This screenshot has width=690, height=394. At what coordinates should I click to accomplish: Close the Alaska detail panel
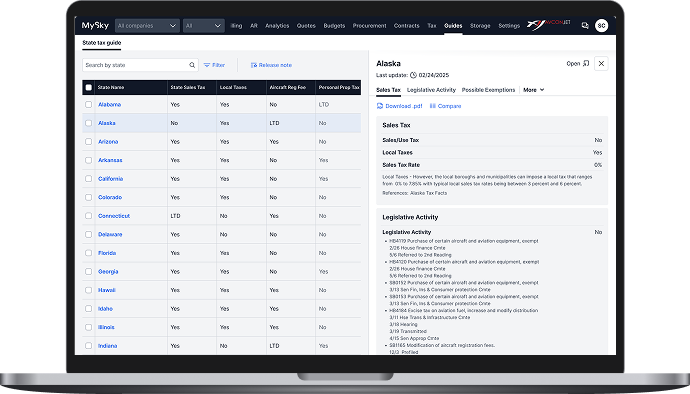point(601,63)
